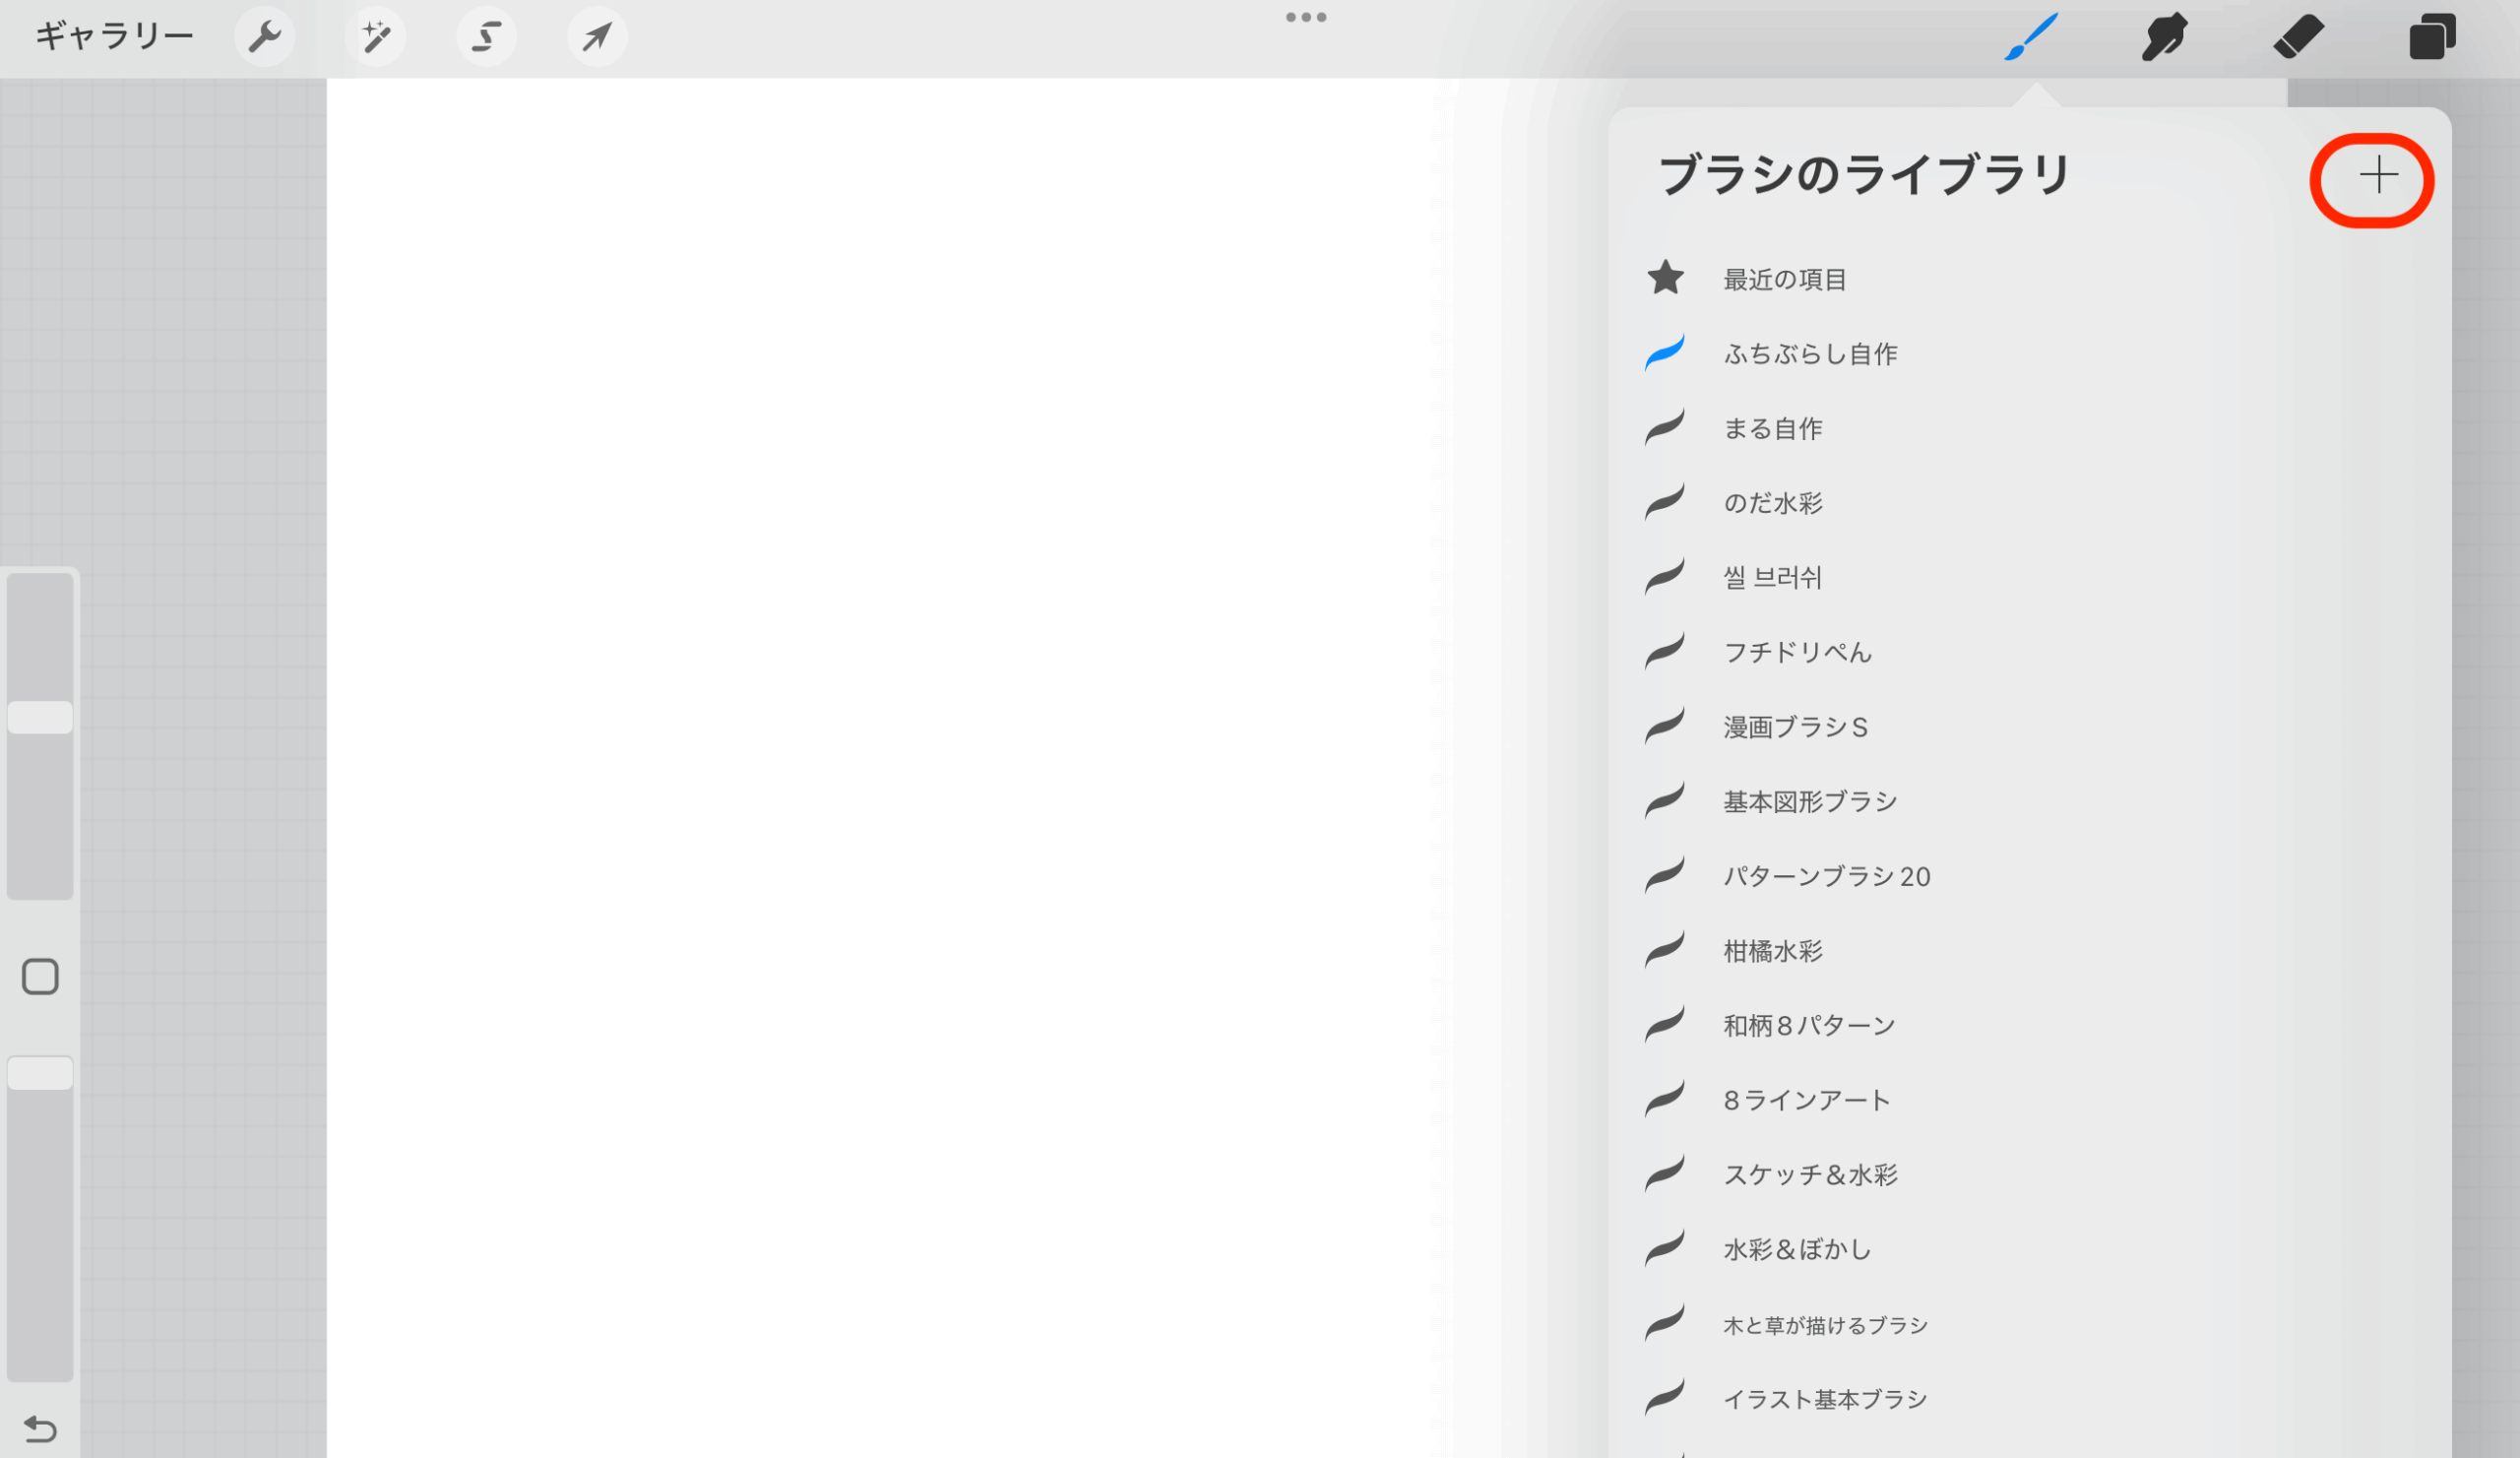Screen dimensions: 2520x1458
Task: Tap the star icon beside 最近の項目
Action: point(1665,278)
